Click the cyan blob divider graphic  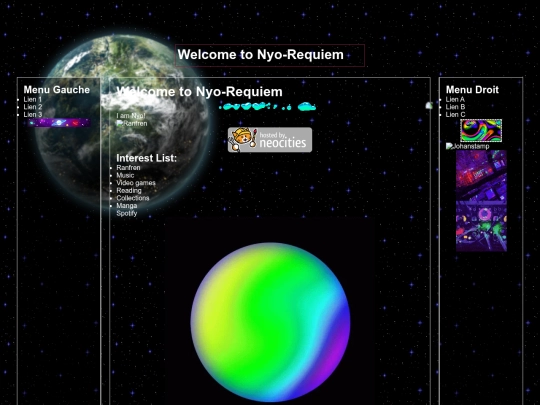268,107
